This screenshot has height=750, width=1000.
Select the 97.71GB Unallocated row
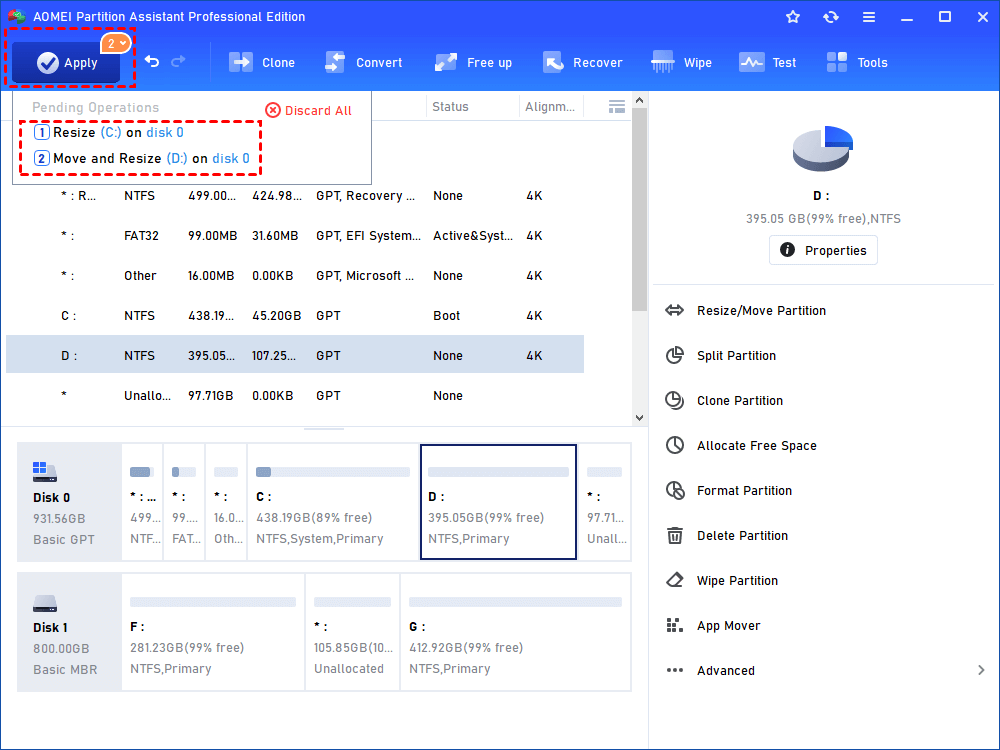295,395
